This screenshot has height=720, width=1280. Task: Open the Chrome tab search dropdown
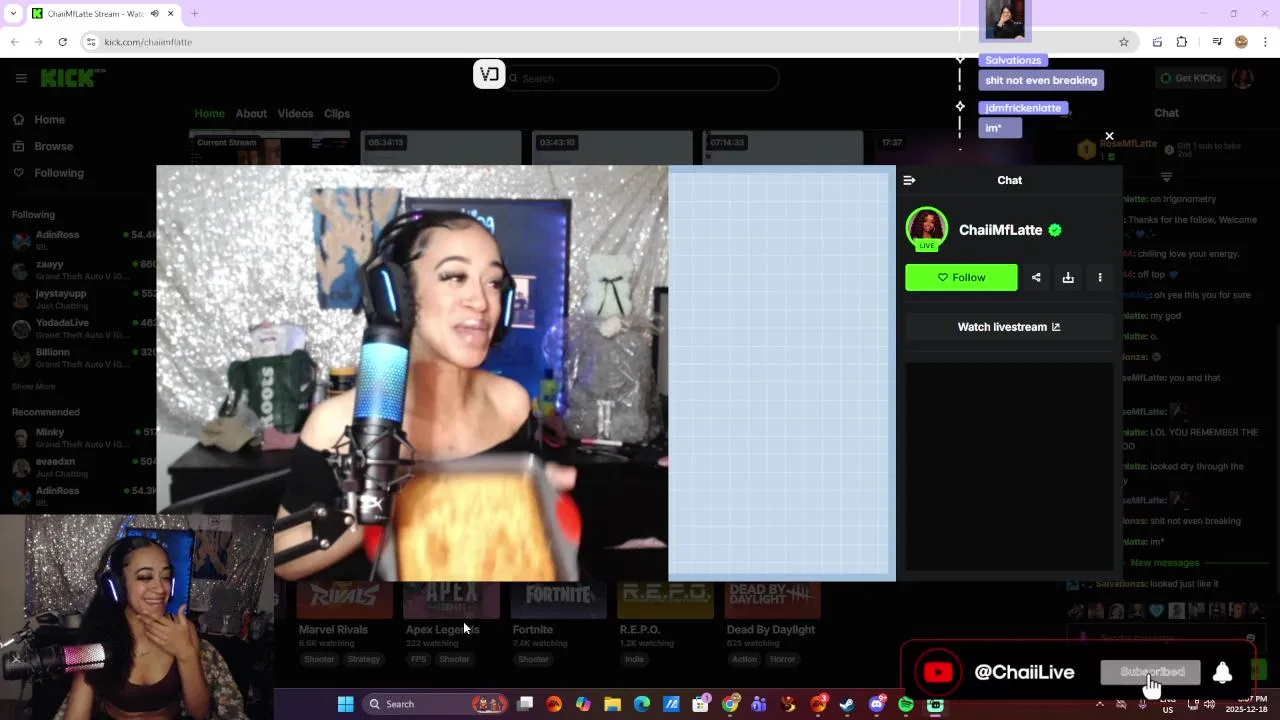[12, 14]
